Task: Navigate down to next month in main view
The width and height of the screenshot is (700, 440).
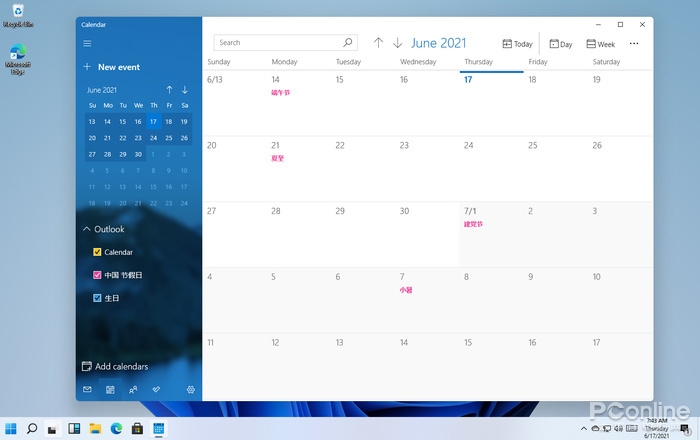Action: click(397, 43)
